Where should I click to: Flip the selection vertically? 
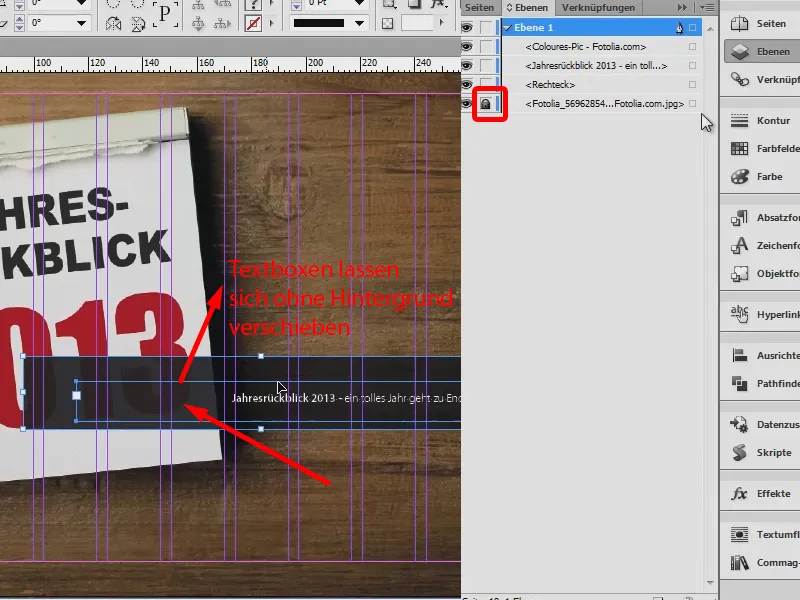tap(138, 23)
